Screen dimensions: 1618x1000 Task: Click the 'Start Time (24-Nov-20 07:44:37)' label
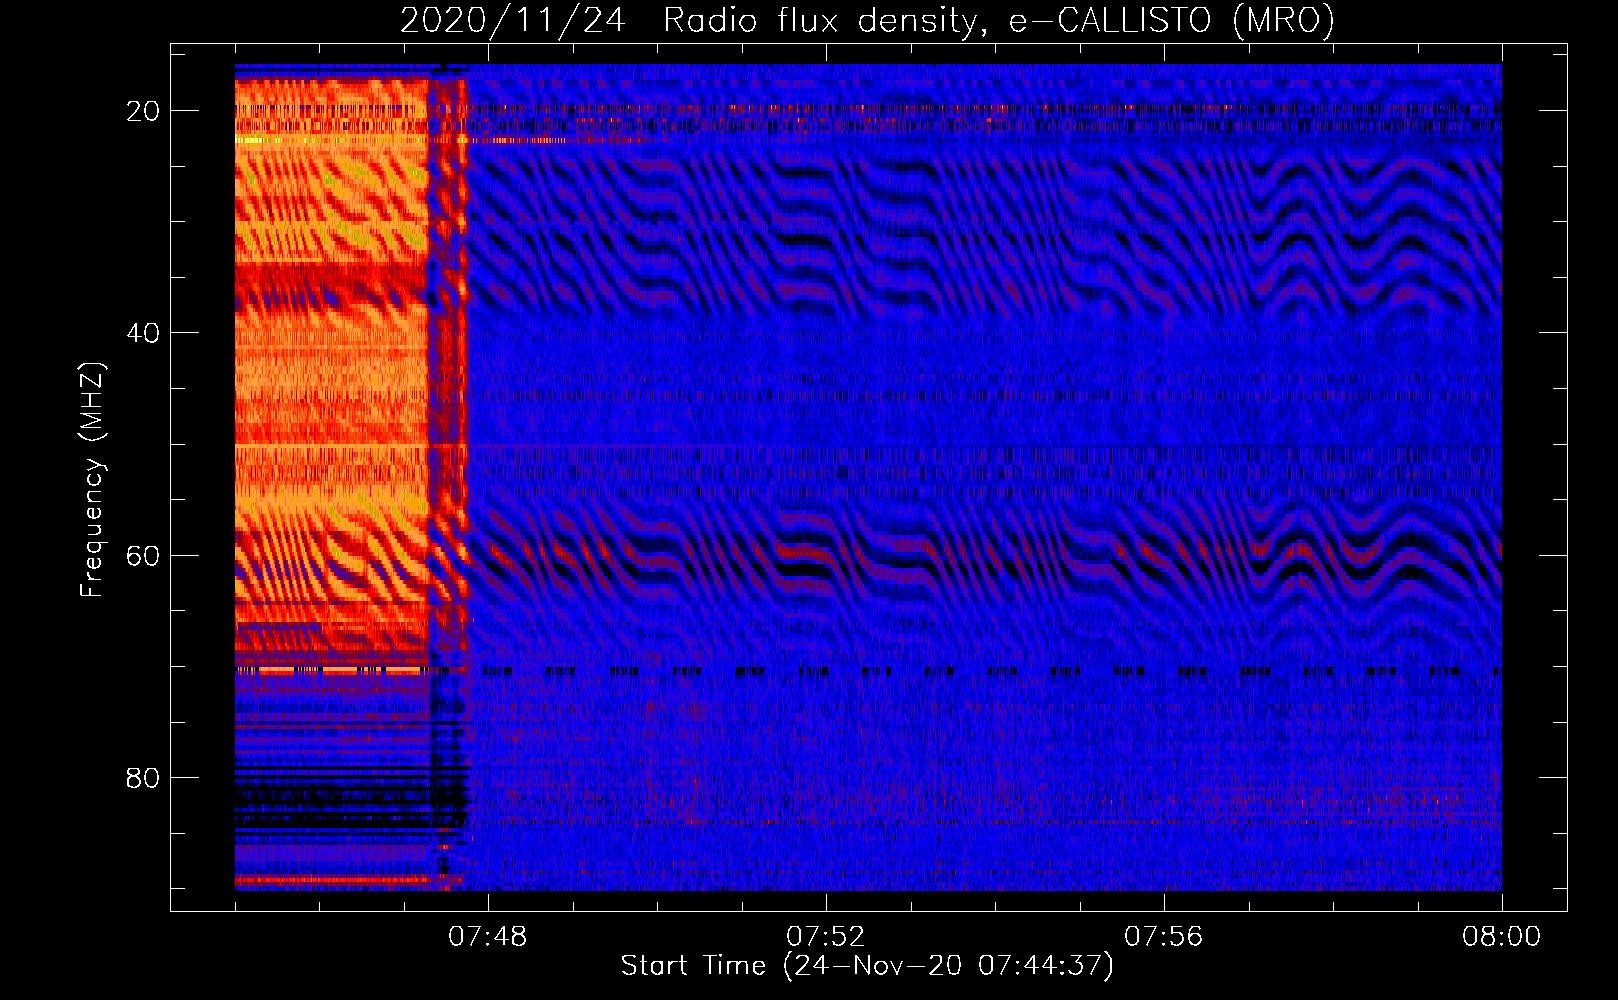click(x=867, y=966)
